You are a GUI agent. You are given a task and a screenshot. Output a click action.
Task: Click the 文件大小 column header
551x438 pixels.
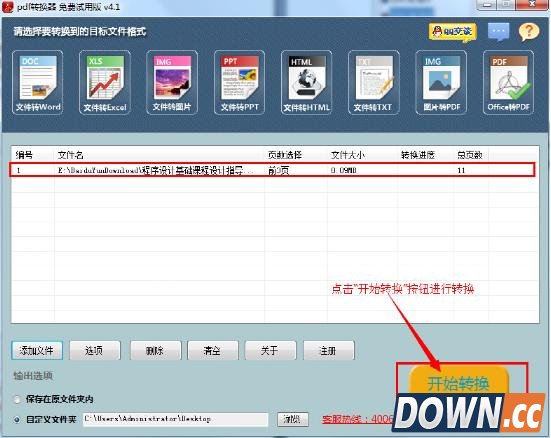pyautogui.click(x=348, y=155)
